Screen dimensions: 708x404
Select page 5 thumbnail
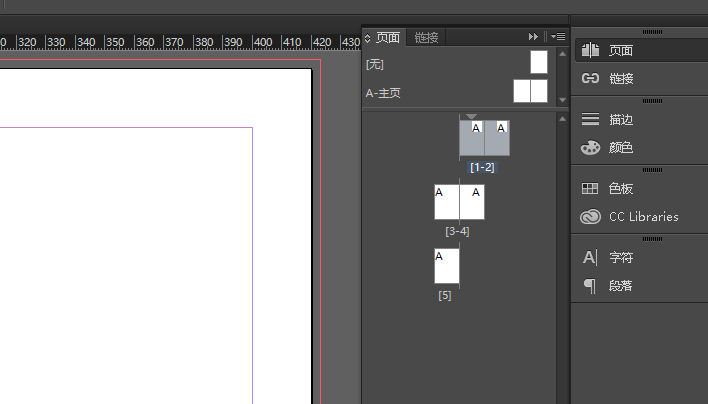[x=447, y=266]
